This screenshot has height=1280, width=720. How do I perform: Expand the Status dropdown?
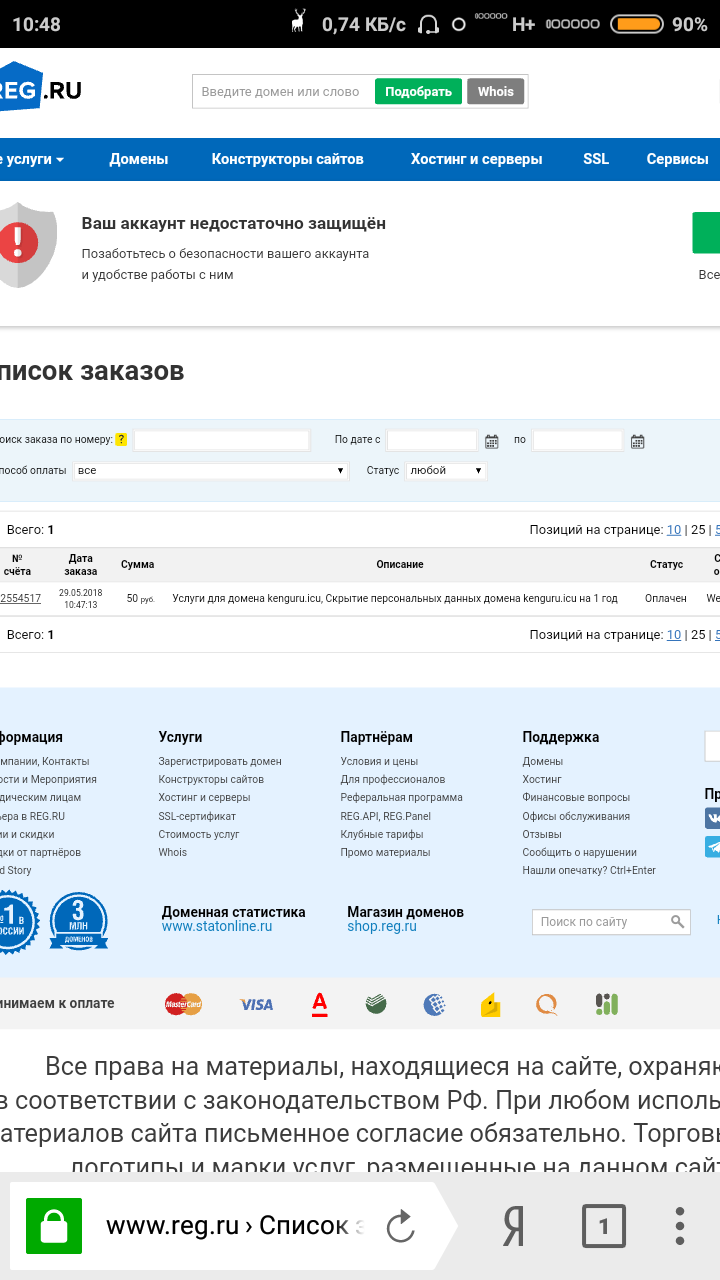pyautogui.click(x=446, y=470)
